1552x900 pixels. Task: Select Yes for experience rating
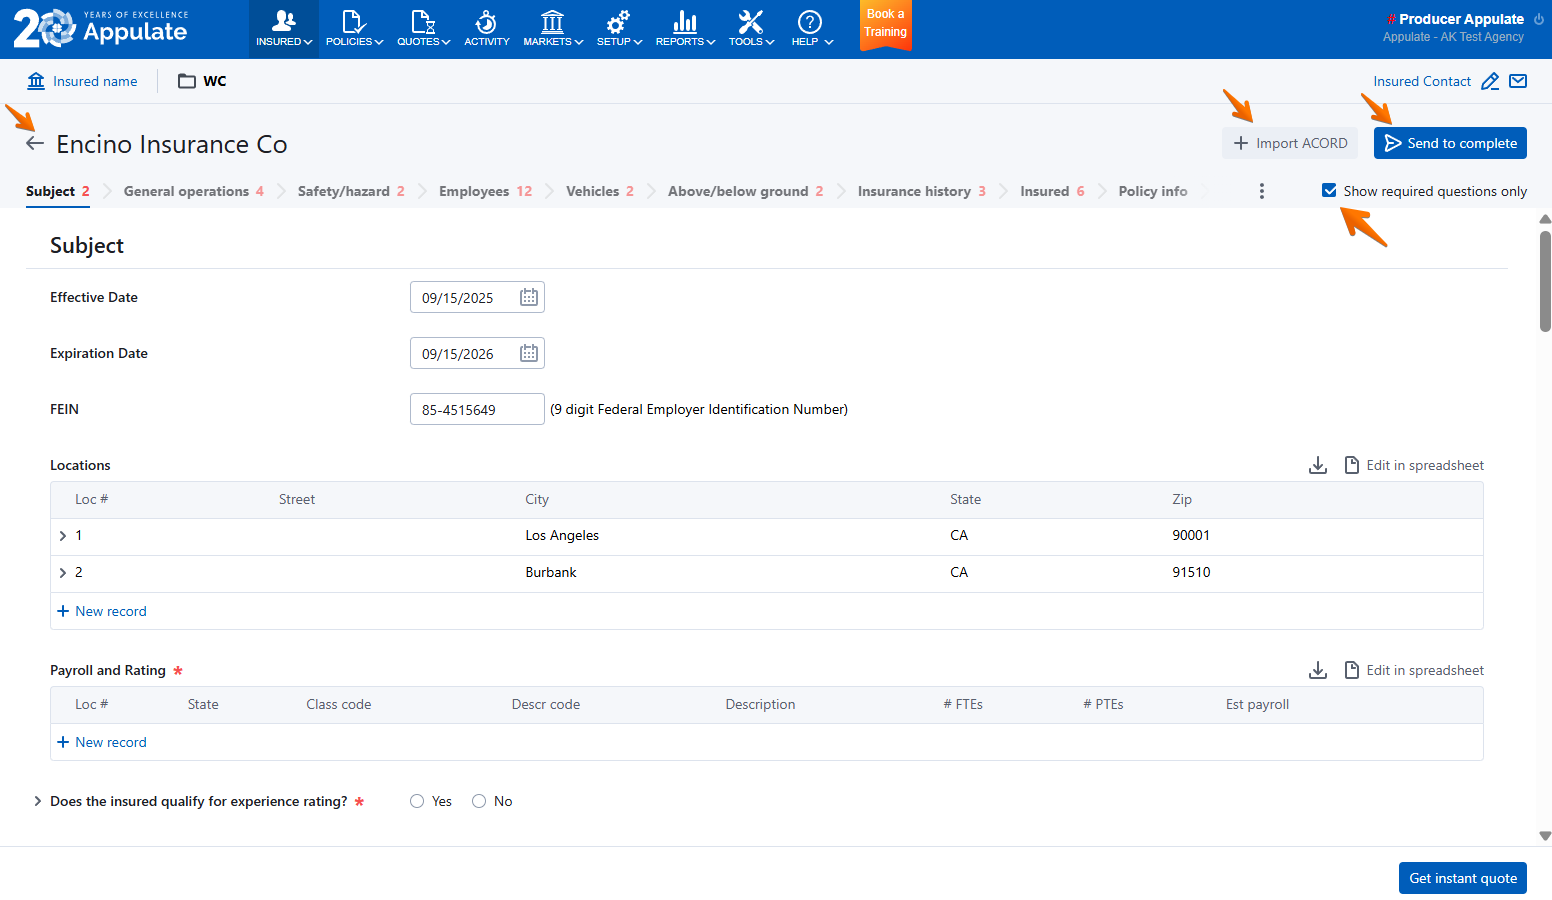pyautogui.click(x=417, y=801)
